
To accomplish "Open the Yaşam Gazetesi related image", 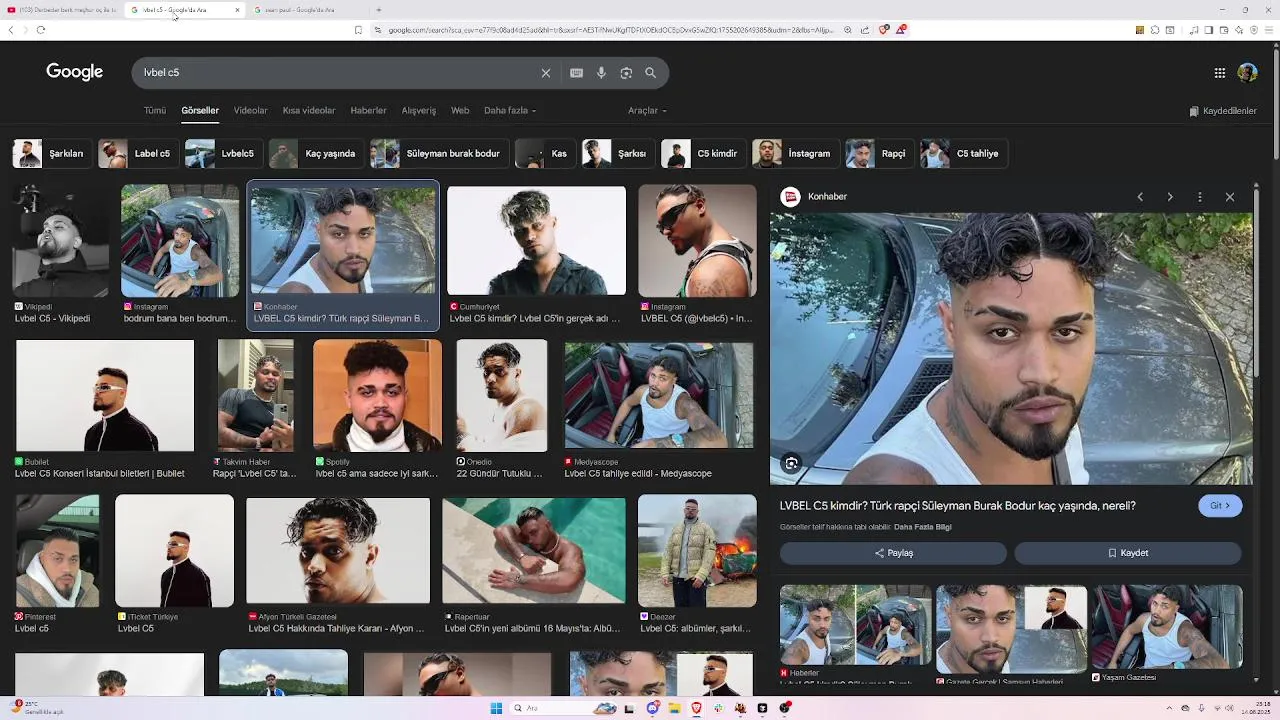I will pos(1167,627).
